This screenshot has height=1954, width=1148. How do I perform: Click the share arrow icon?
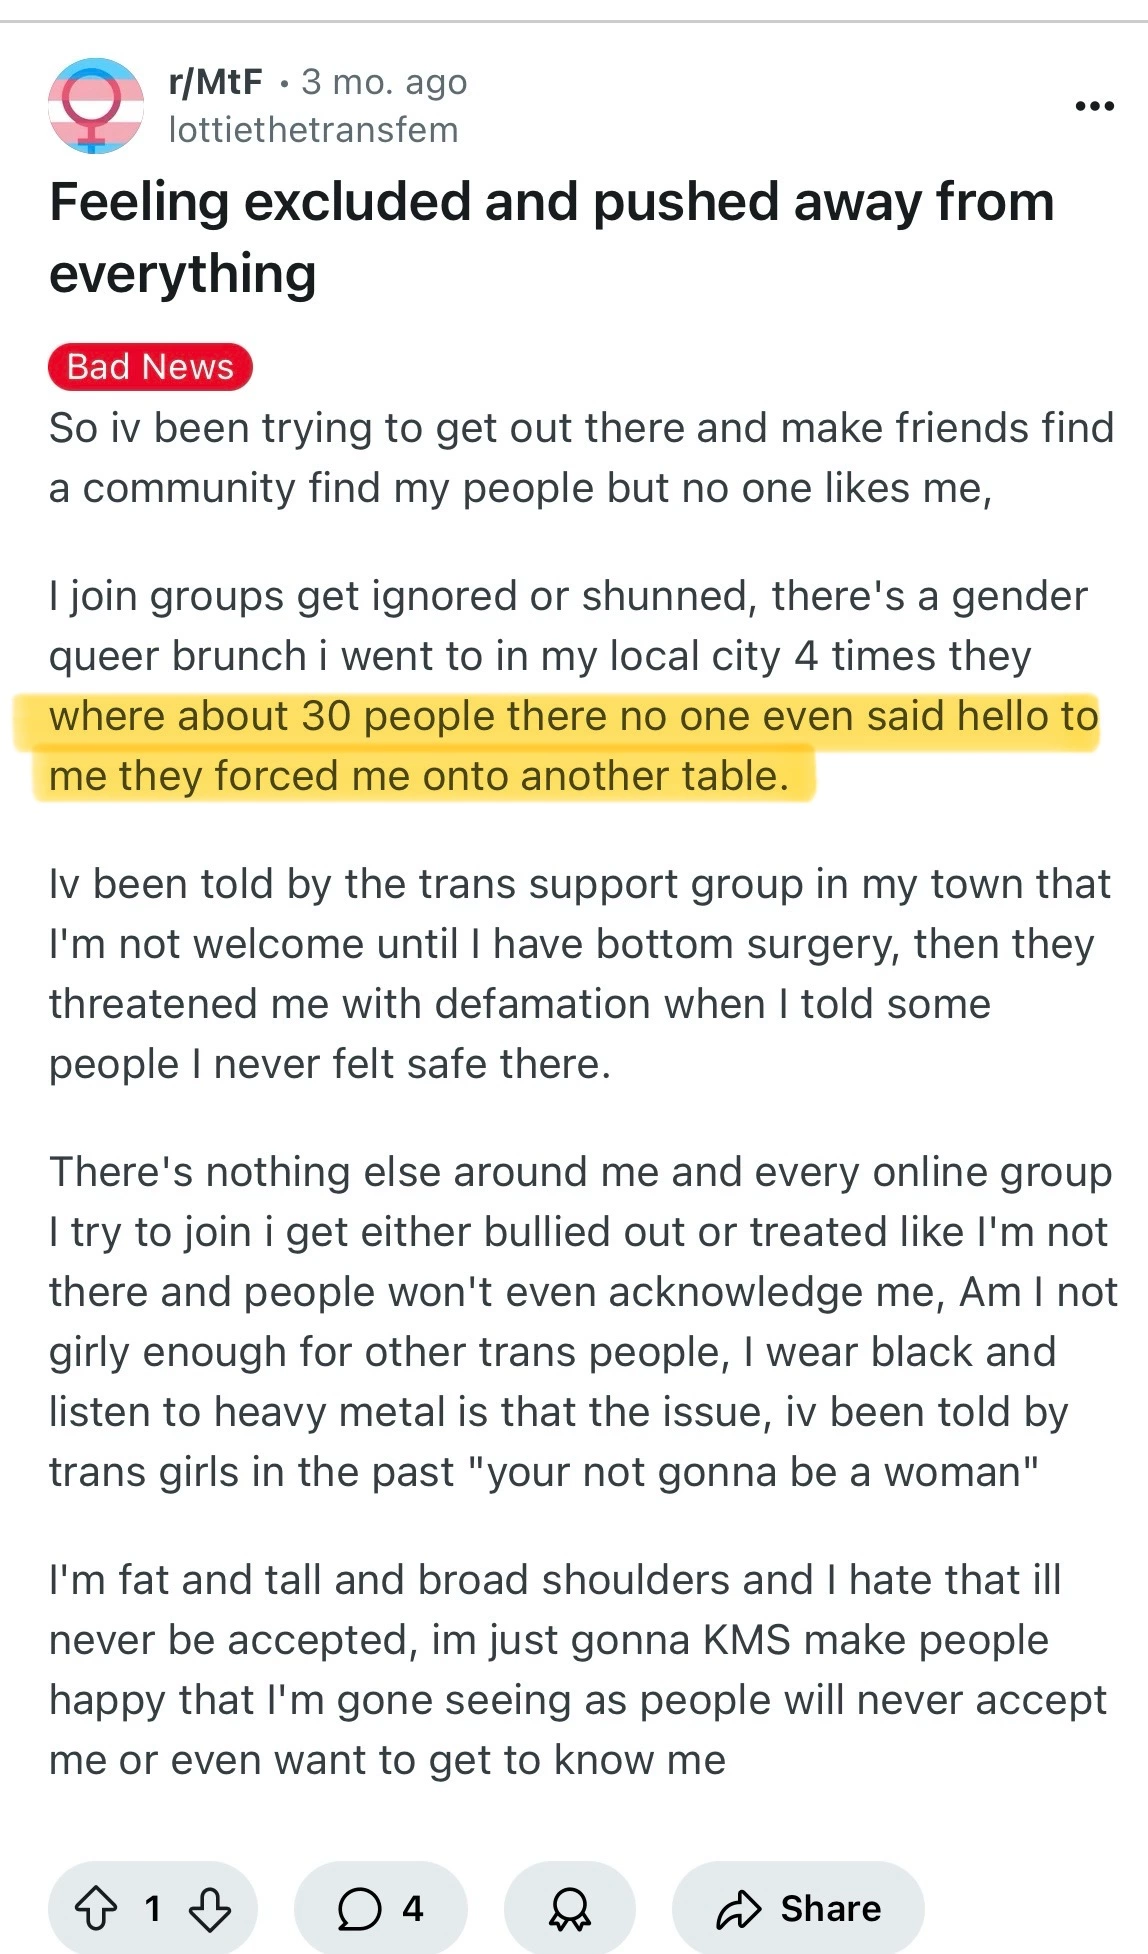(739, 1909)
